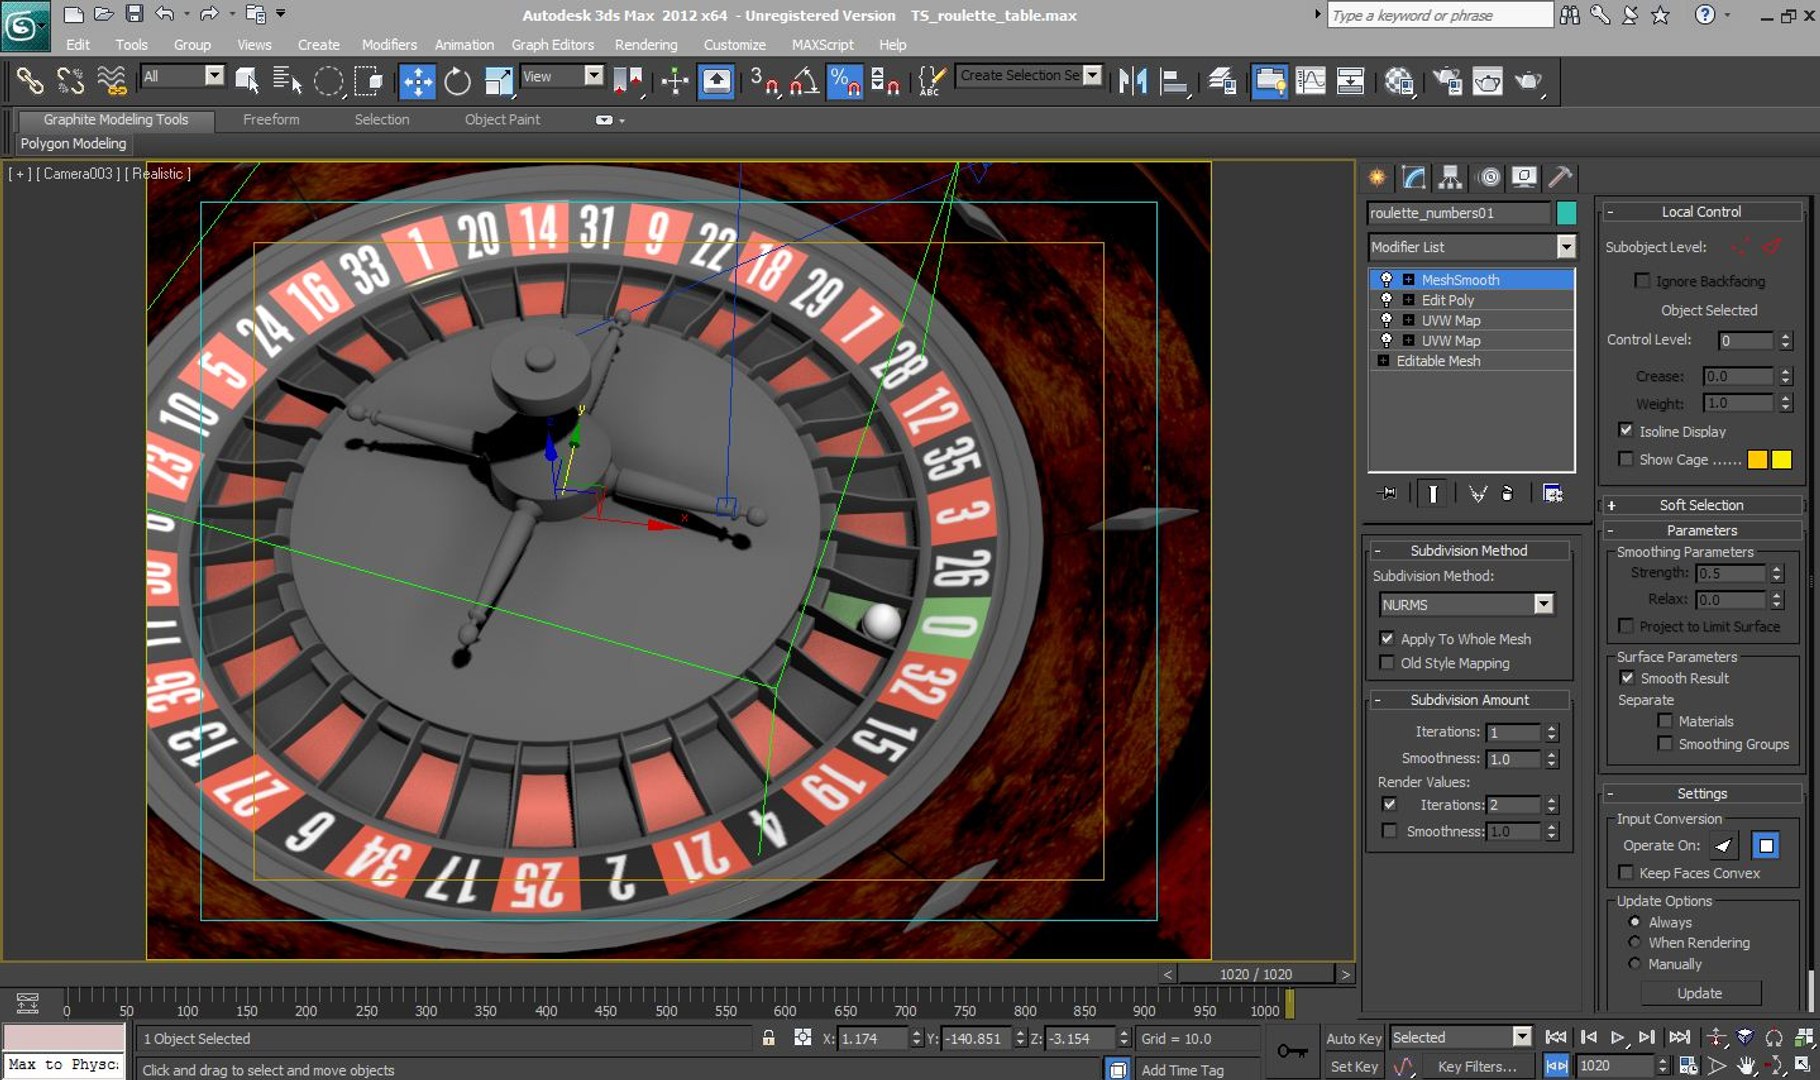This screenshot has width=1820, height=1080.
Task: Open the NURMS subdivision method dropdown
Action: 1544,604
